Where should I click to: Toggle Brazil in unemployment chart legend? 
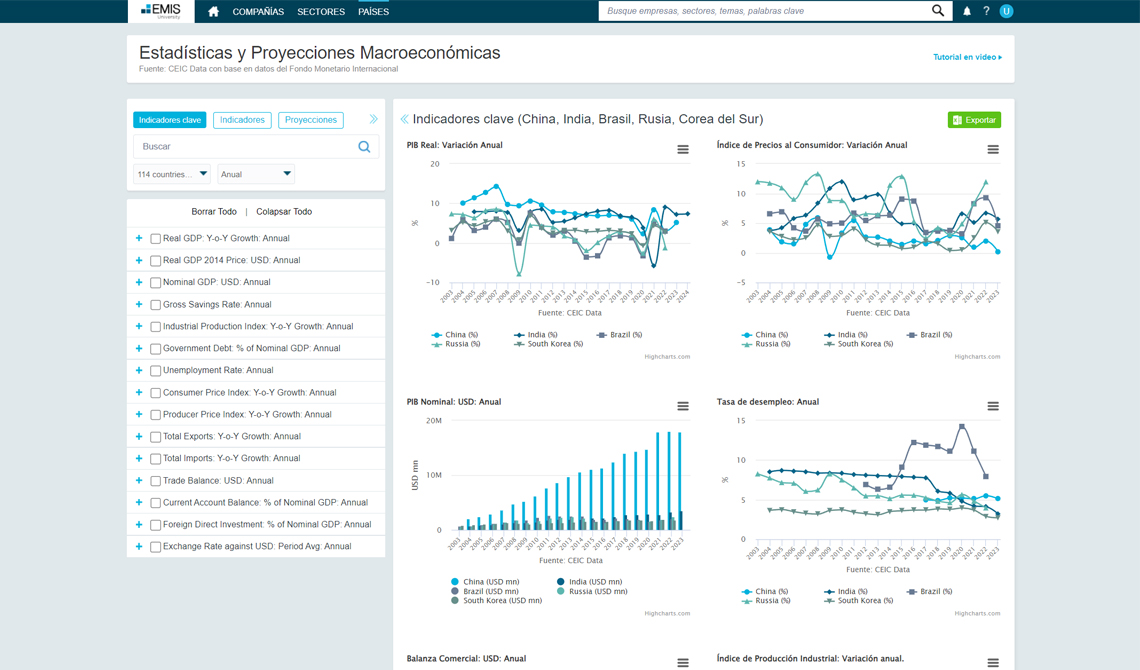930,592
